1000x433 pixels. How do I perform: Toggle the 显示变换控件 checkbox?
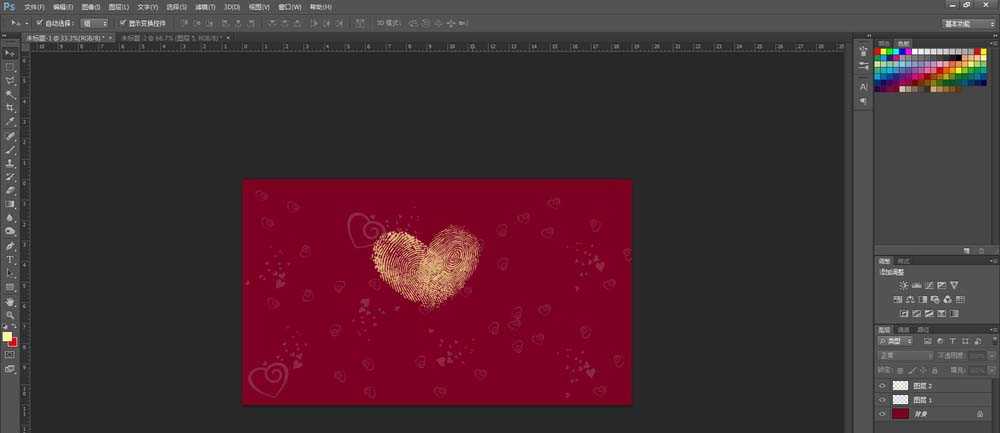tap(122, 22)
